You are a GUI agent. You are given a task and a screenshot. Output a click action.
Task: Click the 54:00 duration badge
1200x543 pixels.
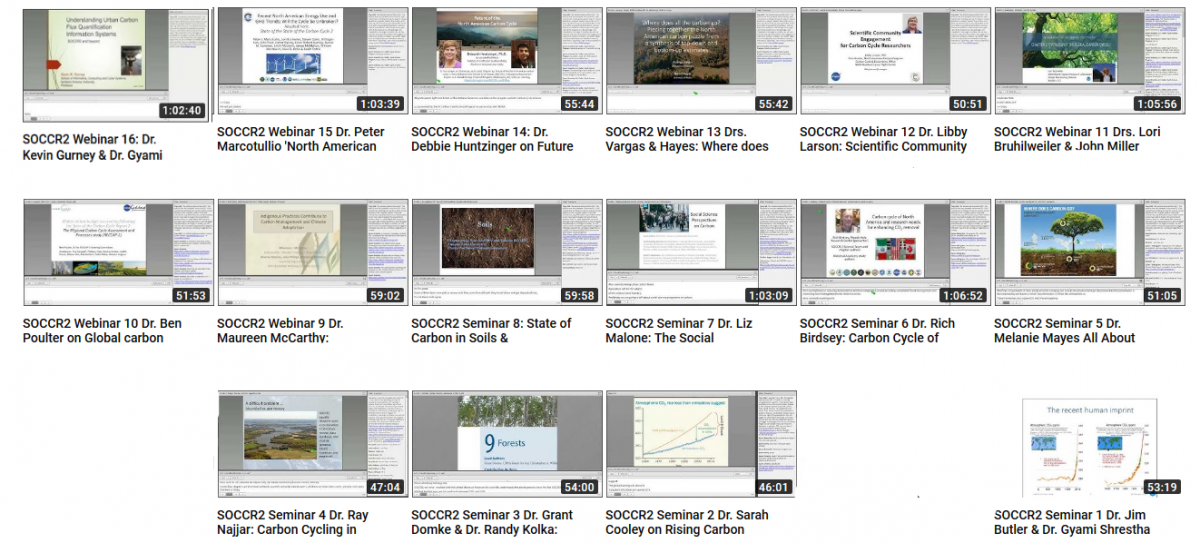click(578, 488)
